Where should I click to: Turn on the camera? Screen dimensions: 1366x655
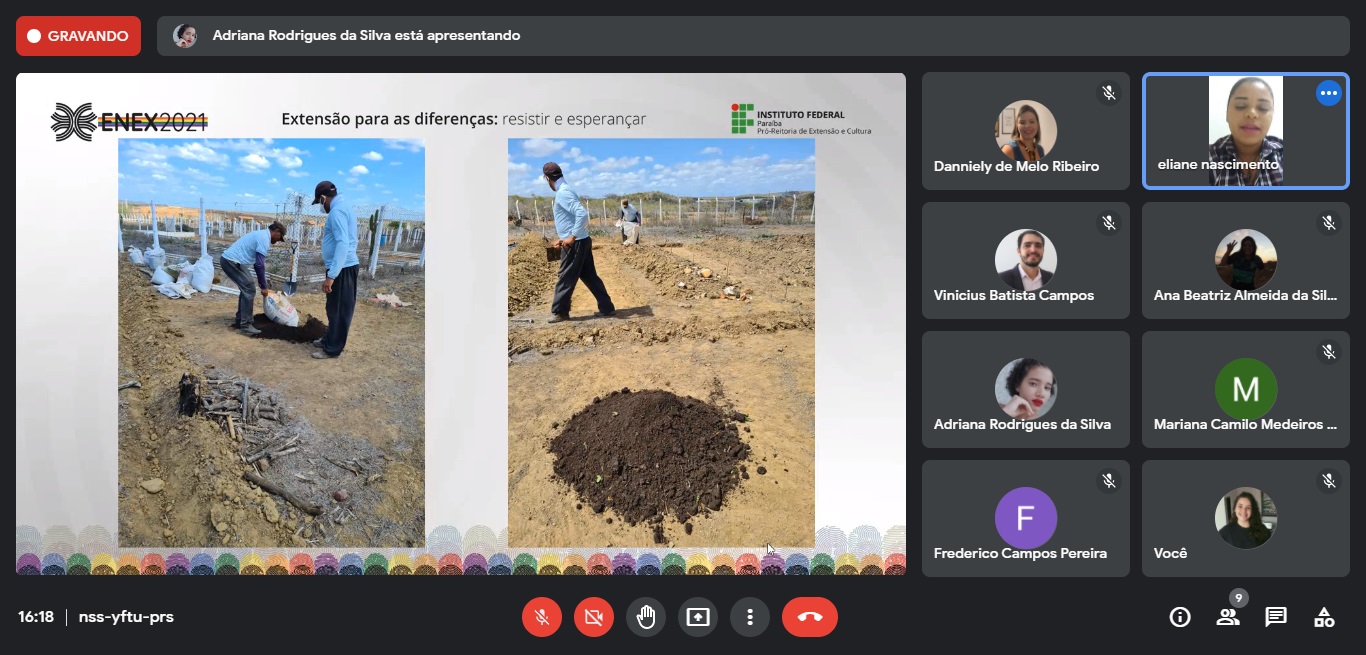pos(594,617)
